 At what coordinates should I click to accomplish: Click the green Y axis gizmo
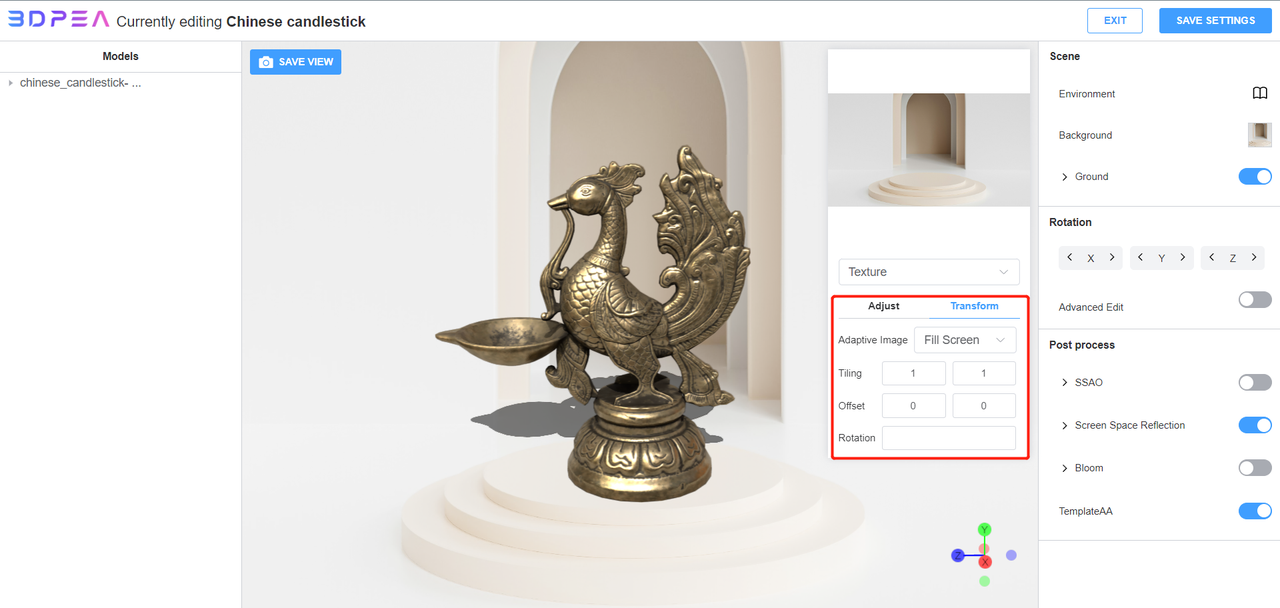(x=985, y=529)
